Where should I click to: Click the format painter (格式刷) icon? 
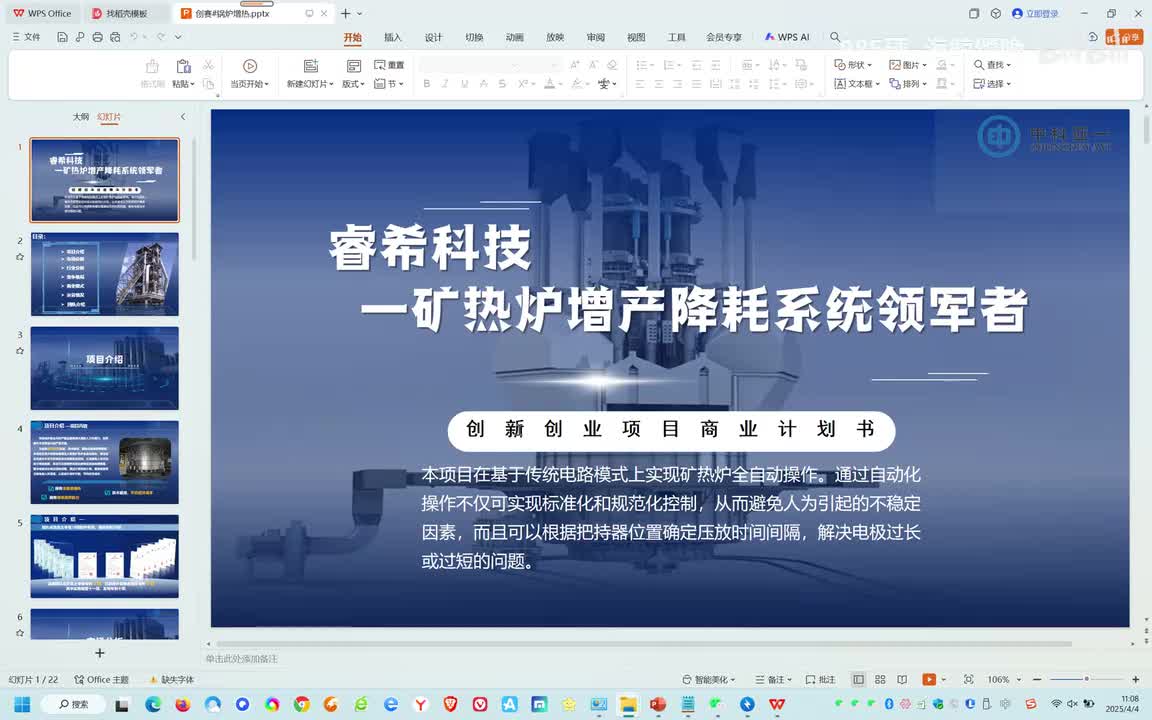pos(152,67)
